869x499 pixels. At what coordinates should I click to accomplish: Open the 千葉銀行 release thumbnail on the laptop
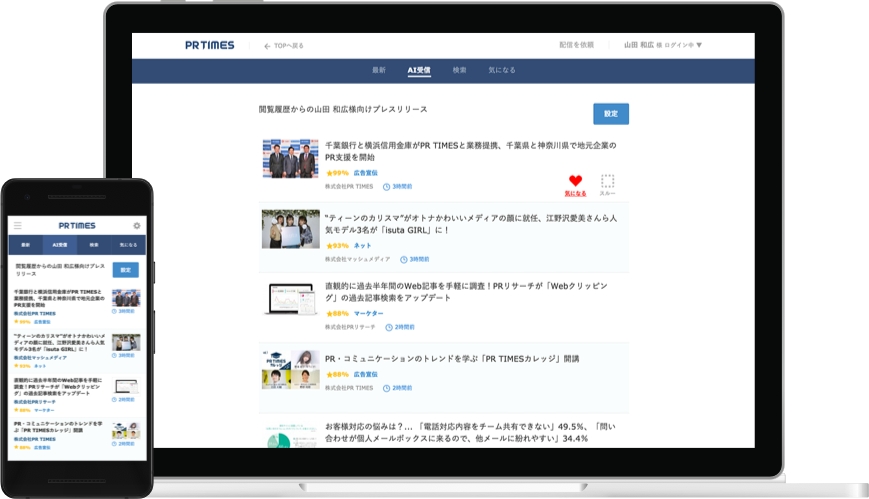(290, 159)
